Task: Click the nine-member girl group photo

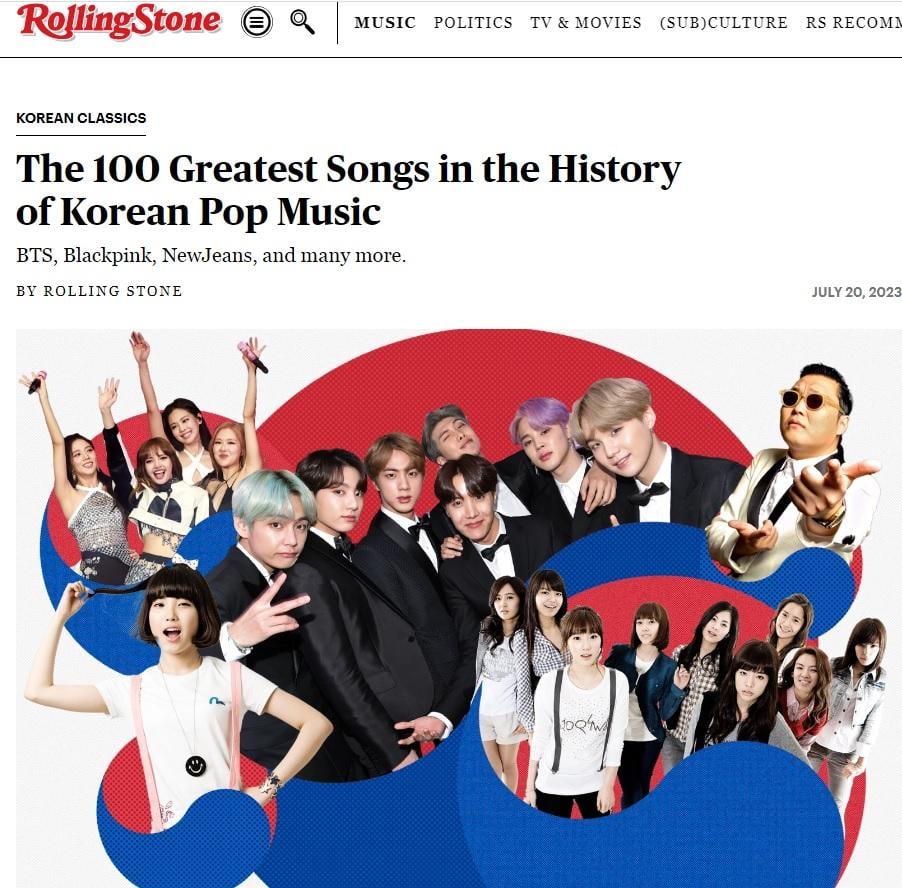Action: point(679,690)
